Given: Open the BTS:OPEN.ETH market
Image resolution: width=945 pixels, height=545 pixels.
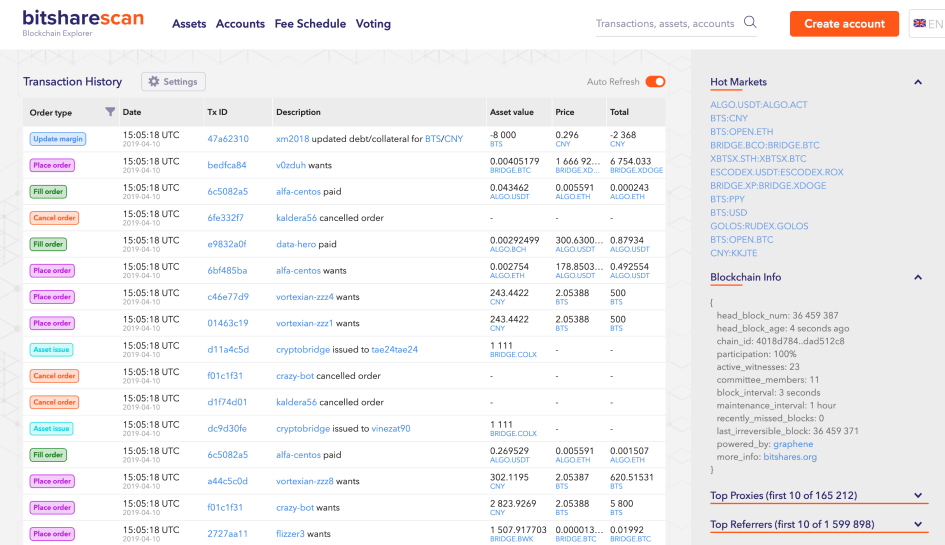Looking at the screenshot, I should click(x=741, y=131).
